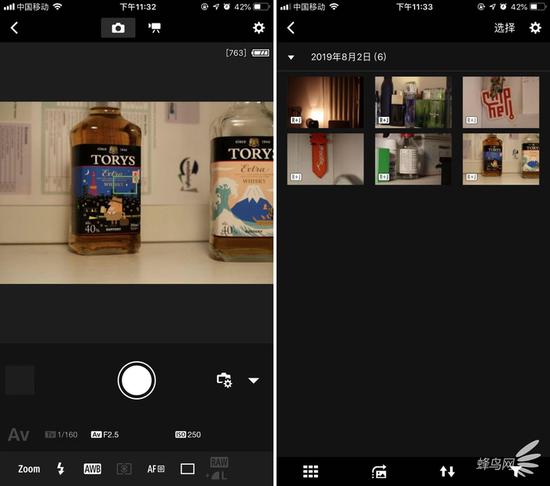Screen dimensions: 550x486
Task: Open the lamp and curtain thumbnail
Action: pyautogui.click(x=325, y=102)
